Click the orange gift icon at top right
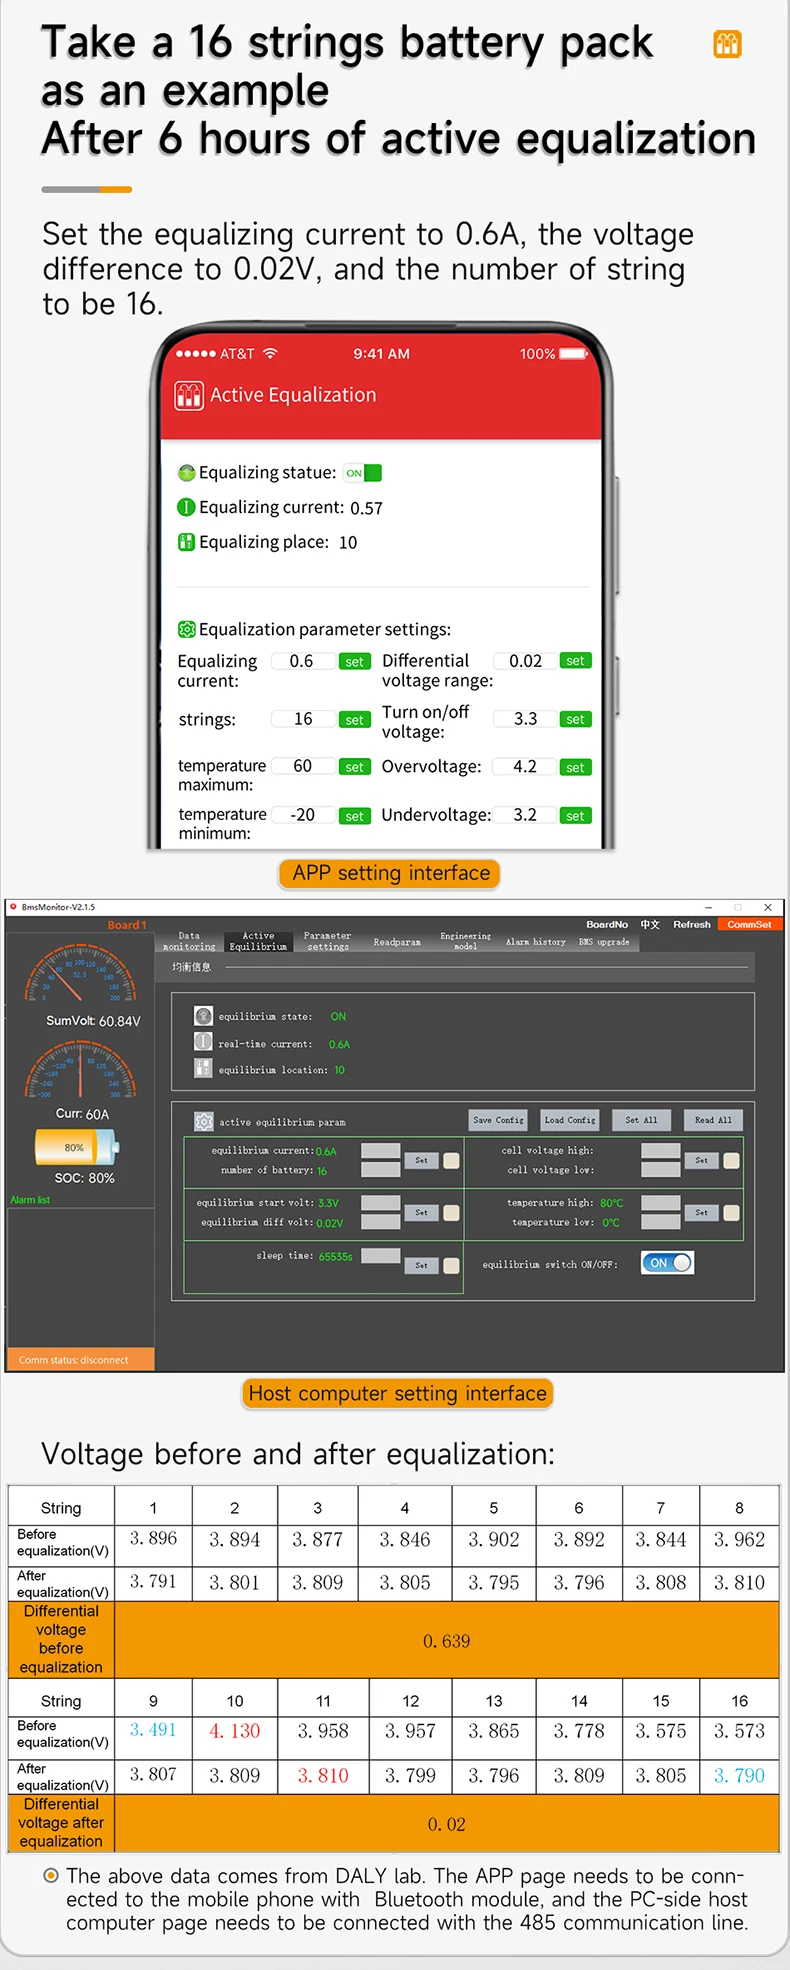The width and height of the screenshot is (790, 1970). click(727, 44)
